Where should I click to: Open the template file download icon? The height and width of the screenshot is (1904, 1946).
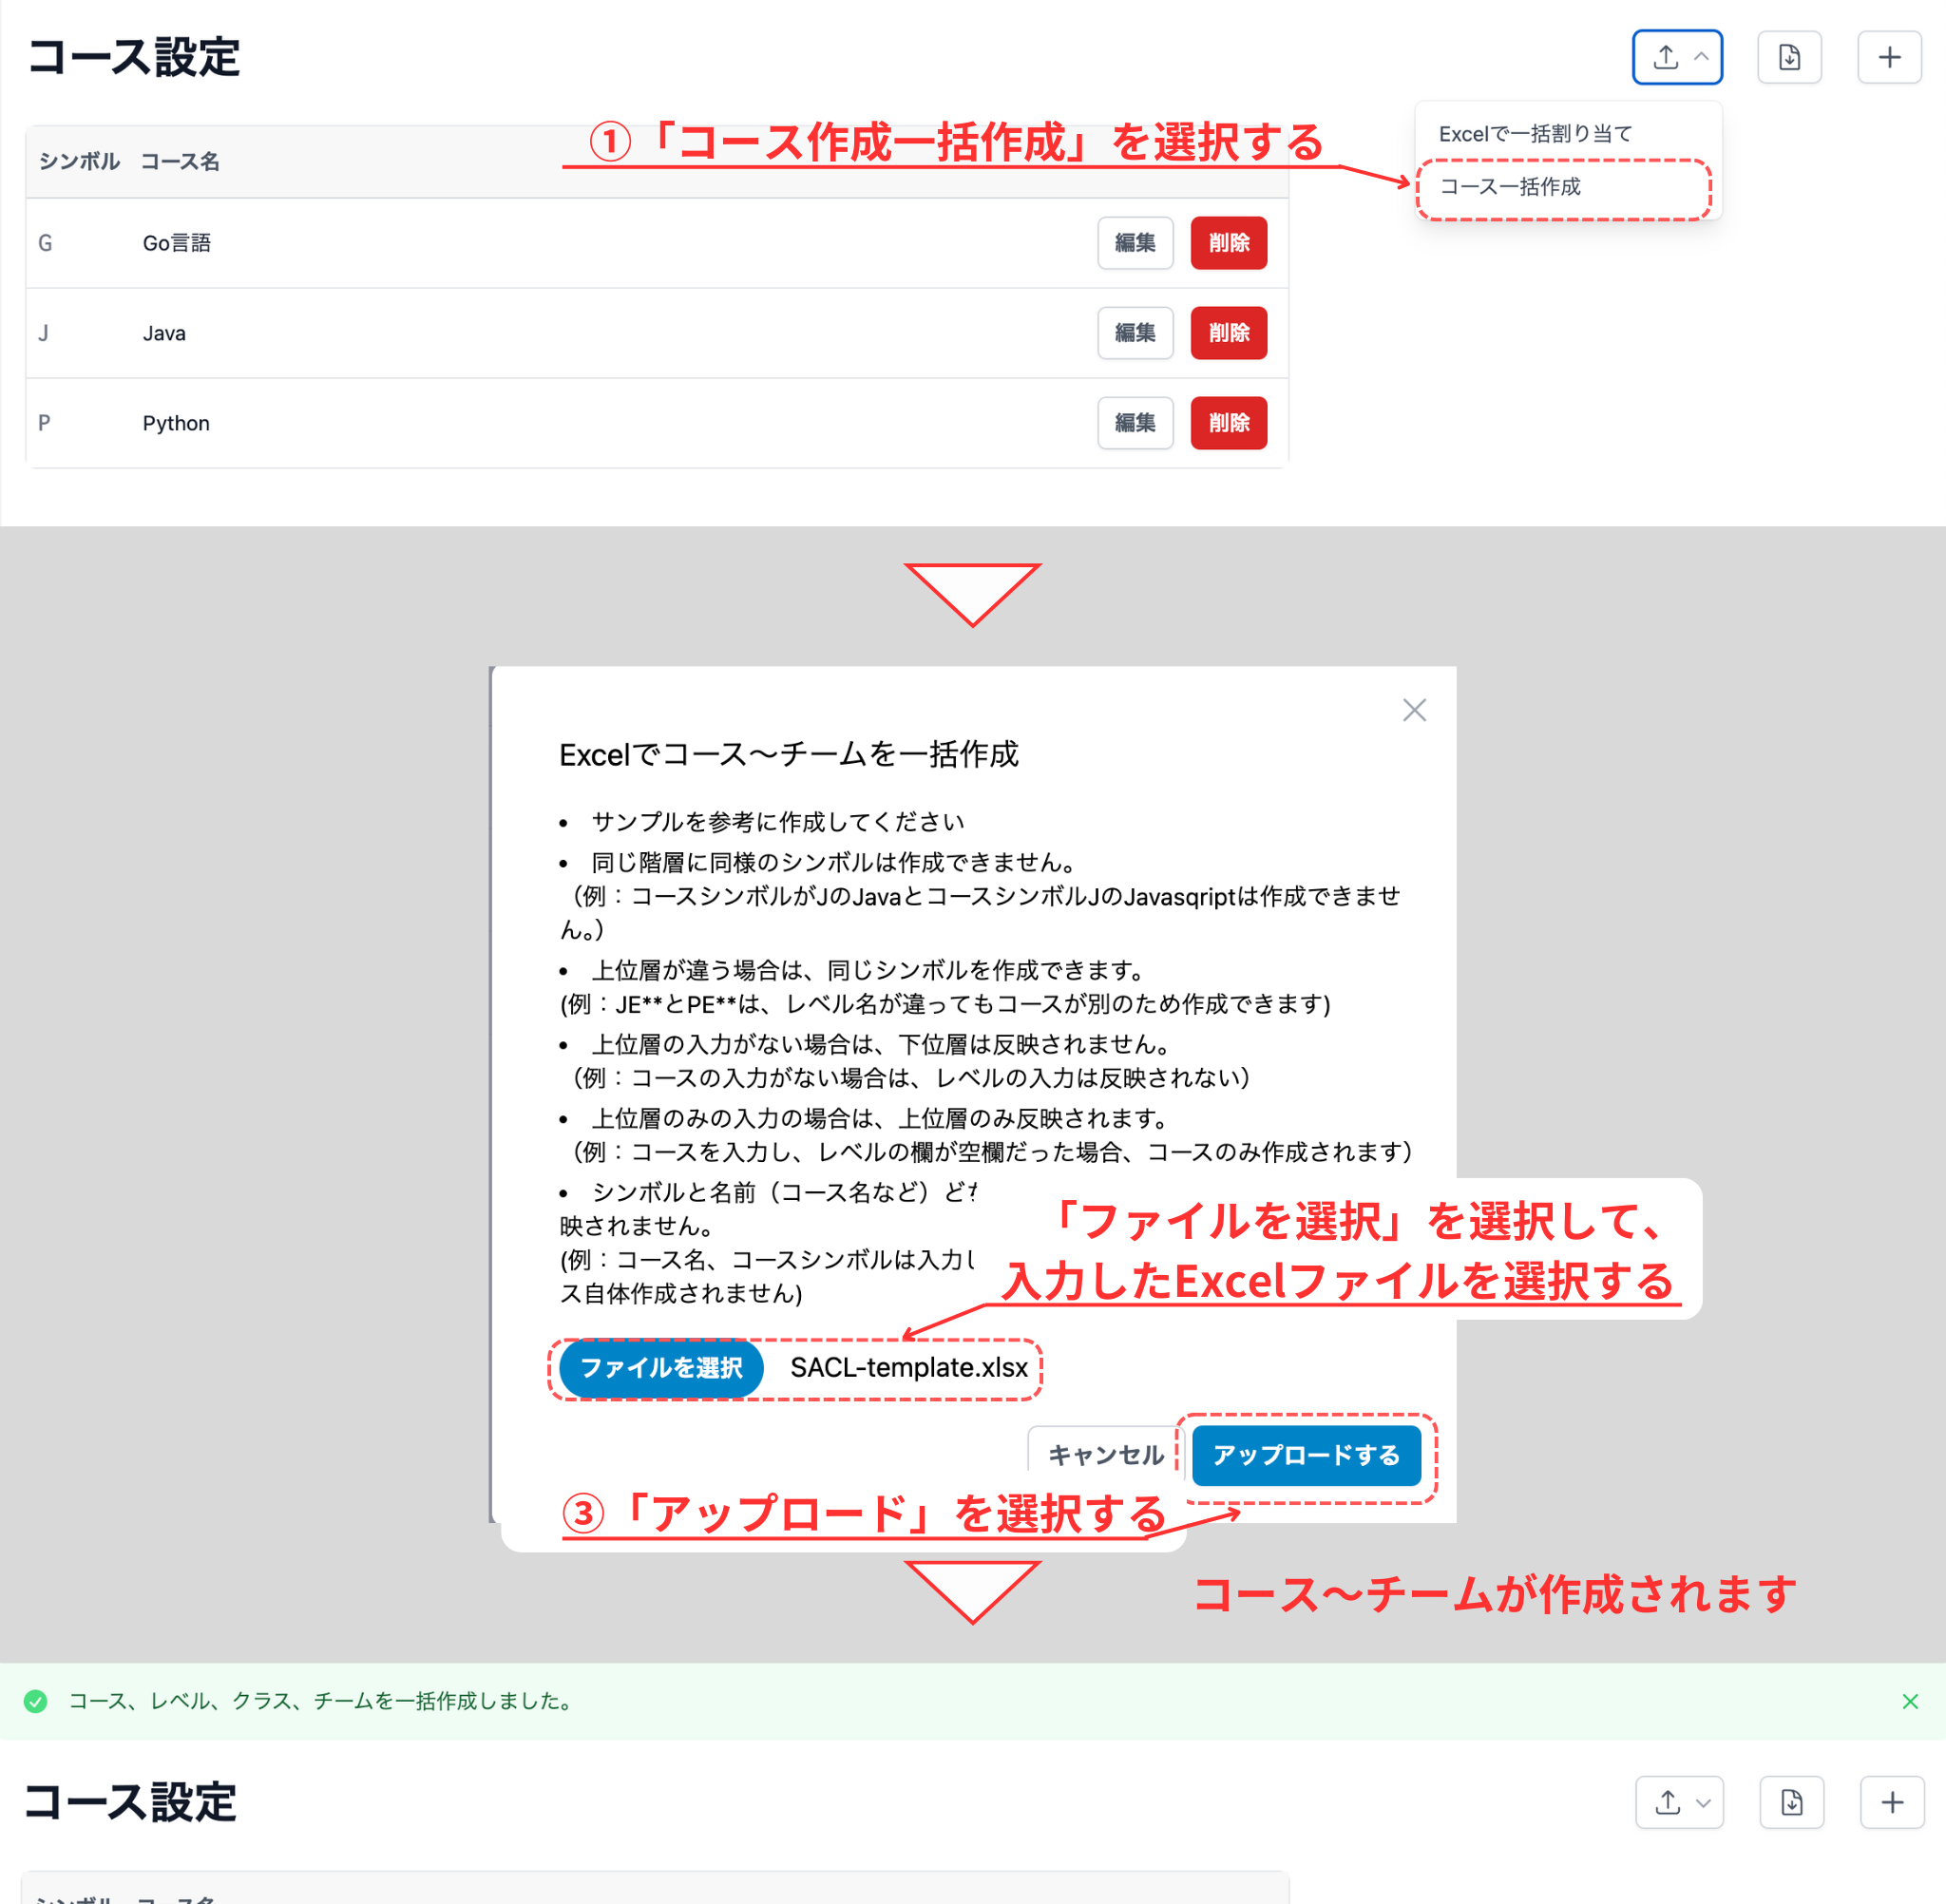click(x=1790, y=57)
